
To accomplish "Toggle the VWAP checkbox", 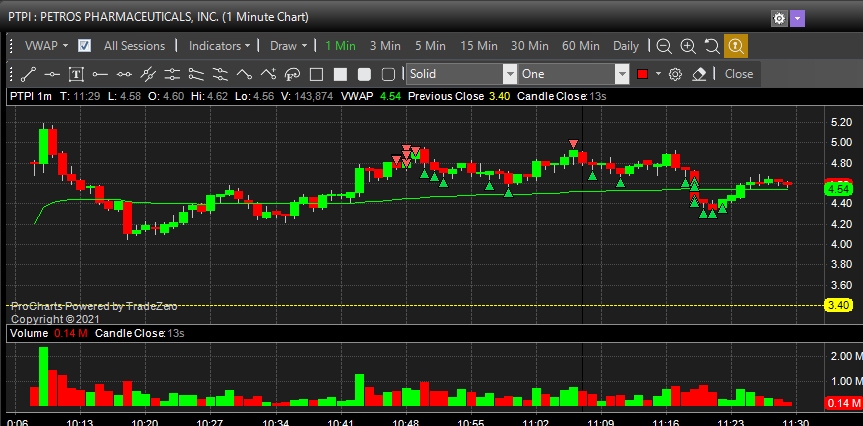I will (x=84, y=46).
